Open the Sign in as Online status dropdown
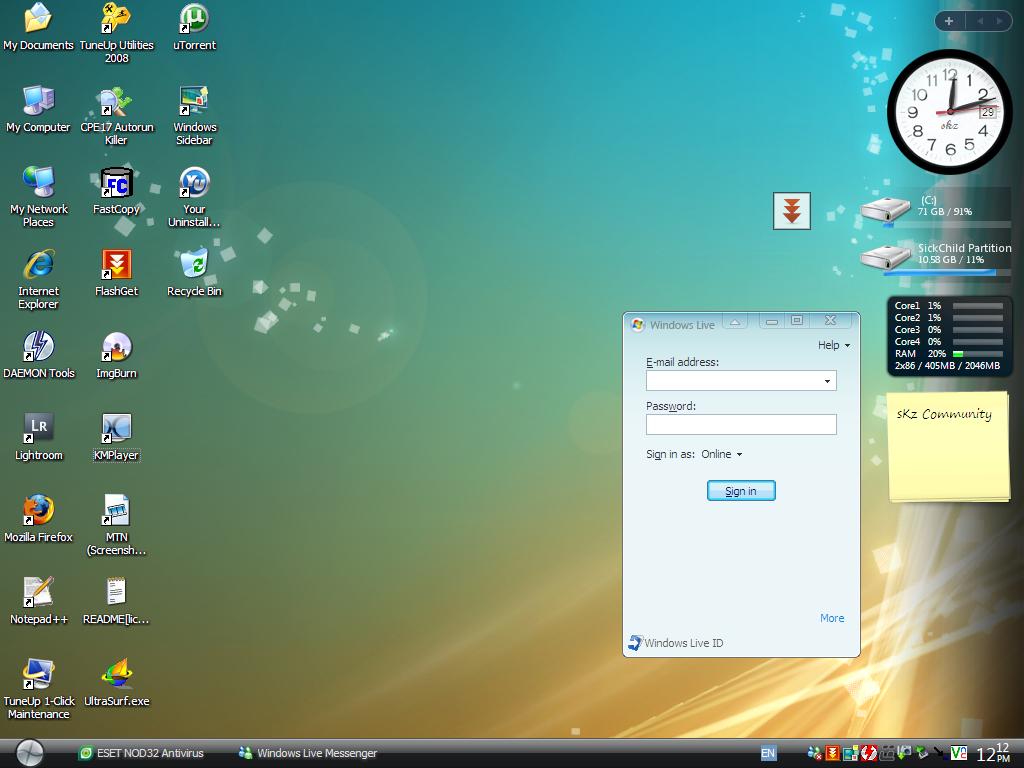Screen dimensions: 1024x768 [722, 454]
